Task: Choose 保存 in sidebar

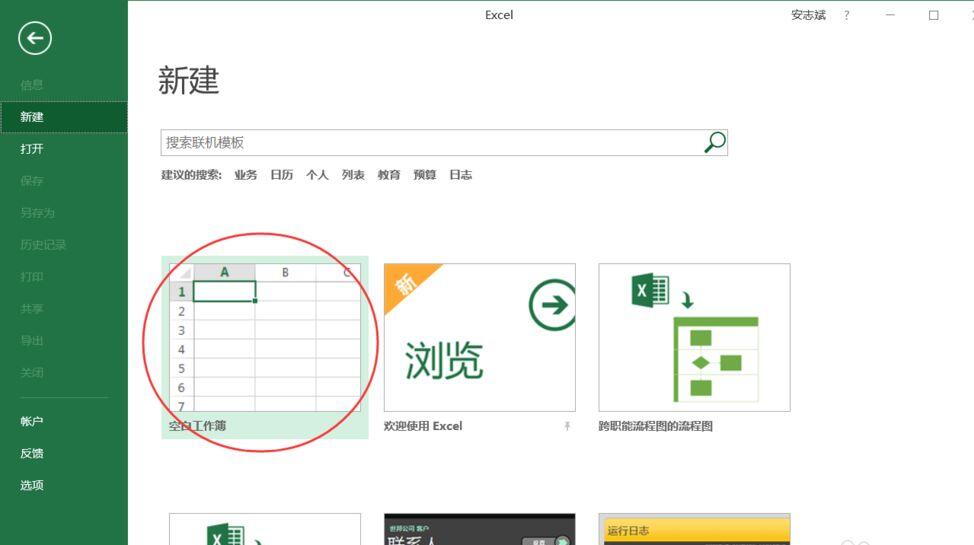Action: pos(32,181)
